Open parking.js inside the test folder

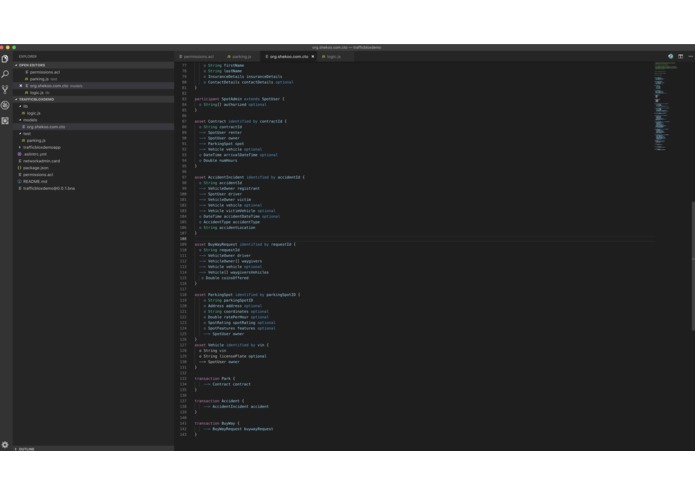tap(36, 140)
